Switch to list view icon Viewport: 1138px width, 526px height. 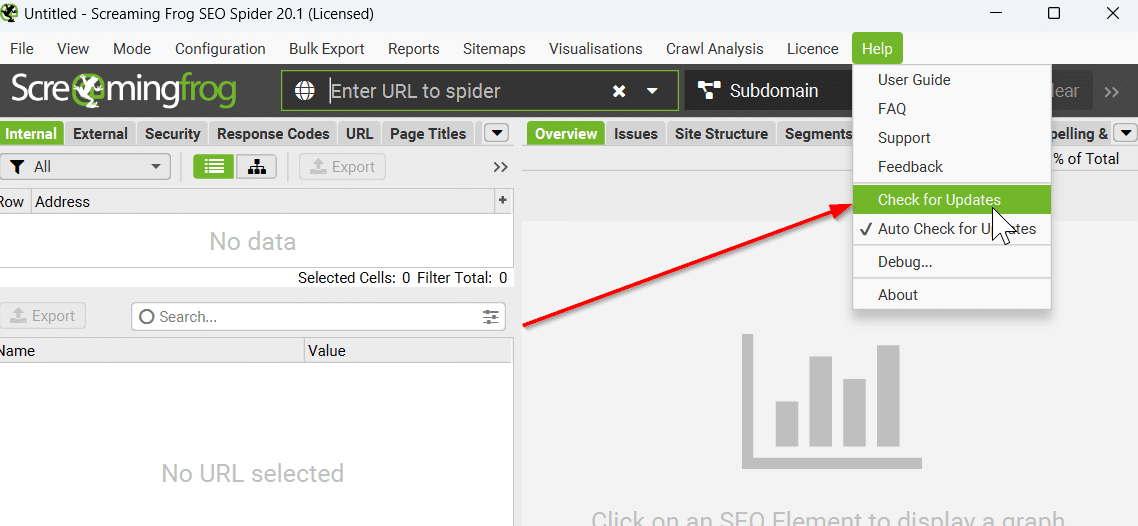click(213, 167)
